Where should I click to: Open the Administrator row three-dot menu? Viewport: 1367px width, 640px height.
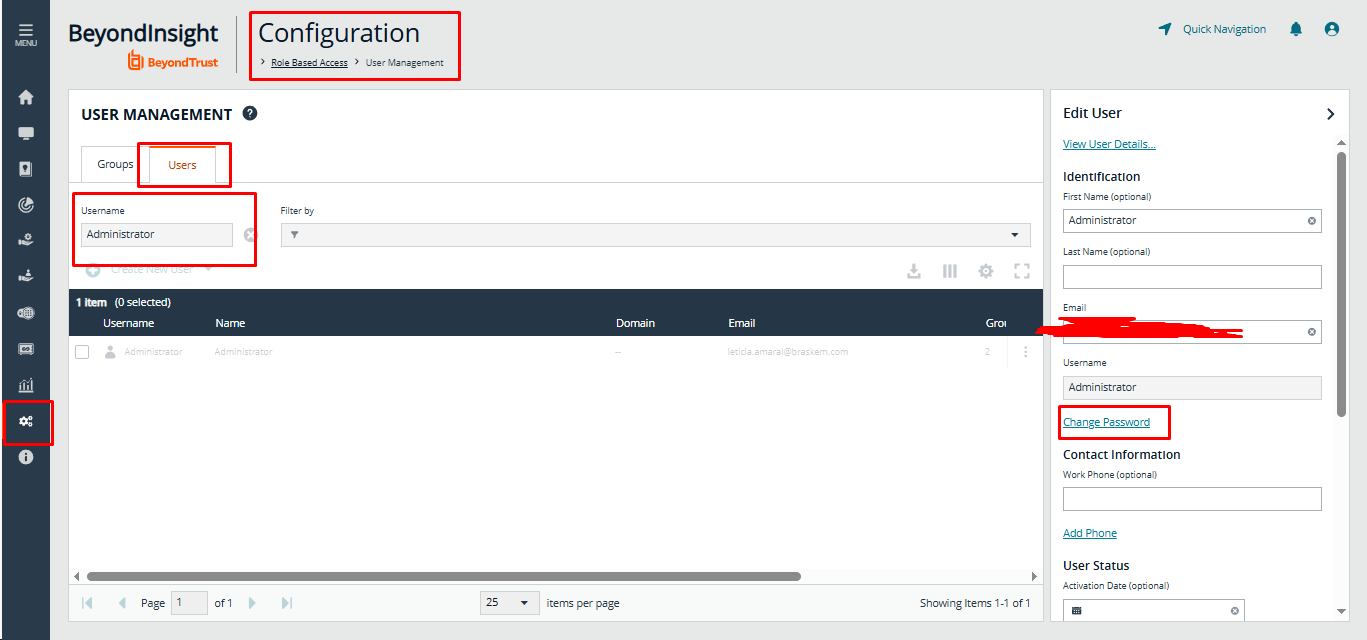tap(1025, 352)
